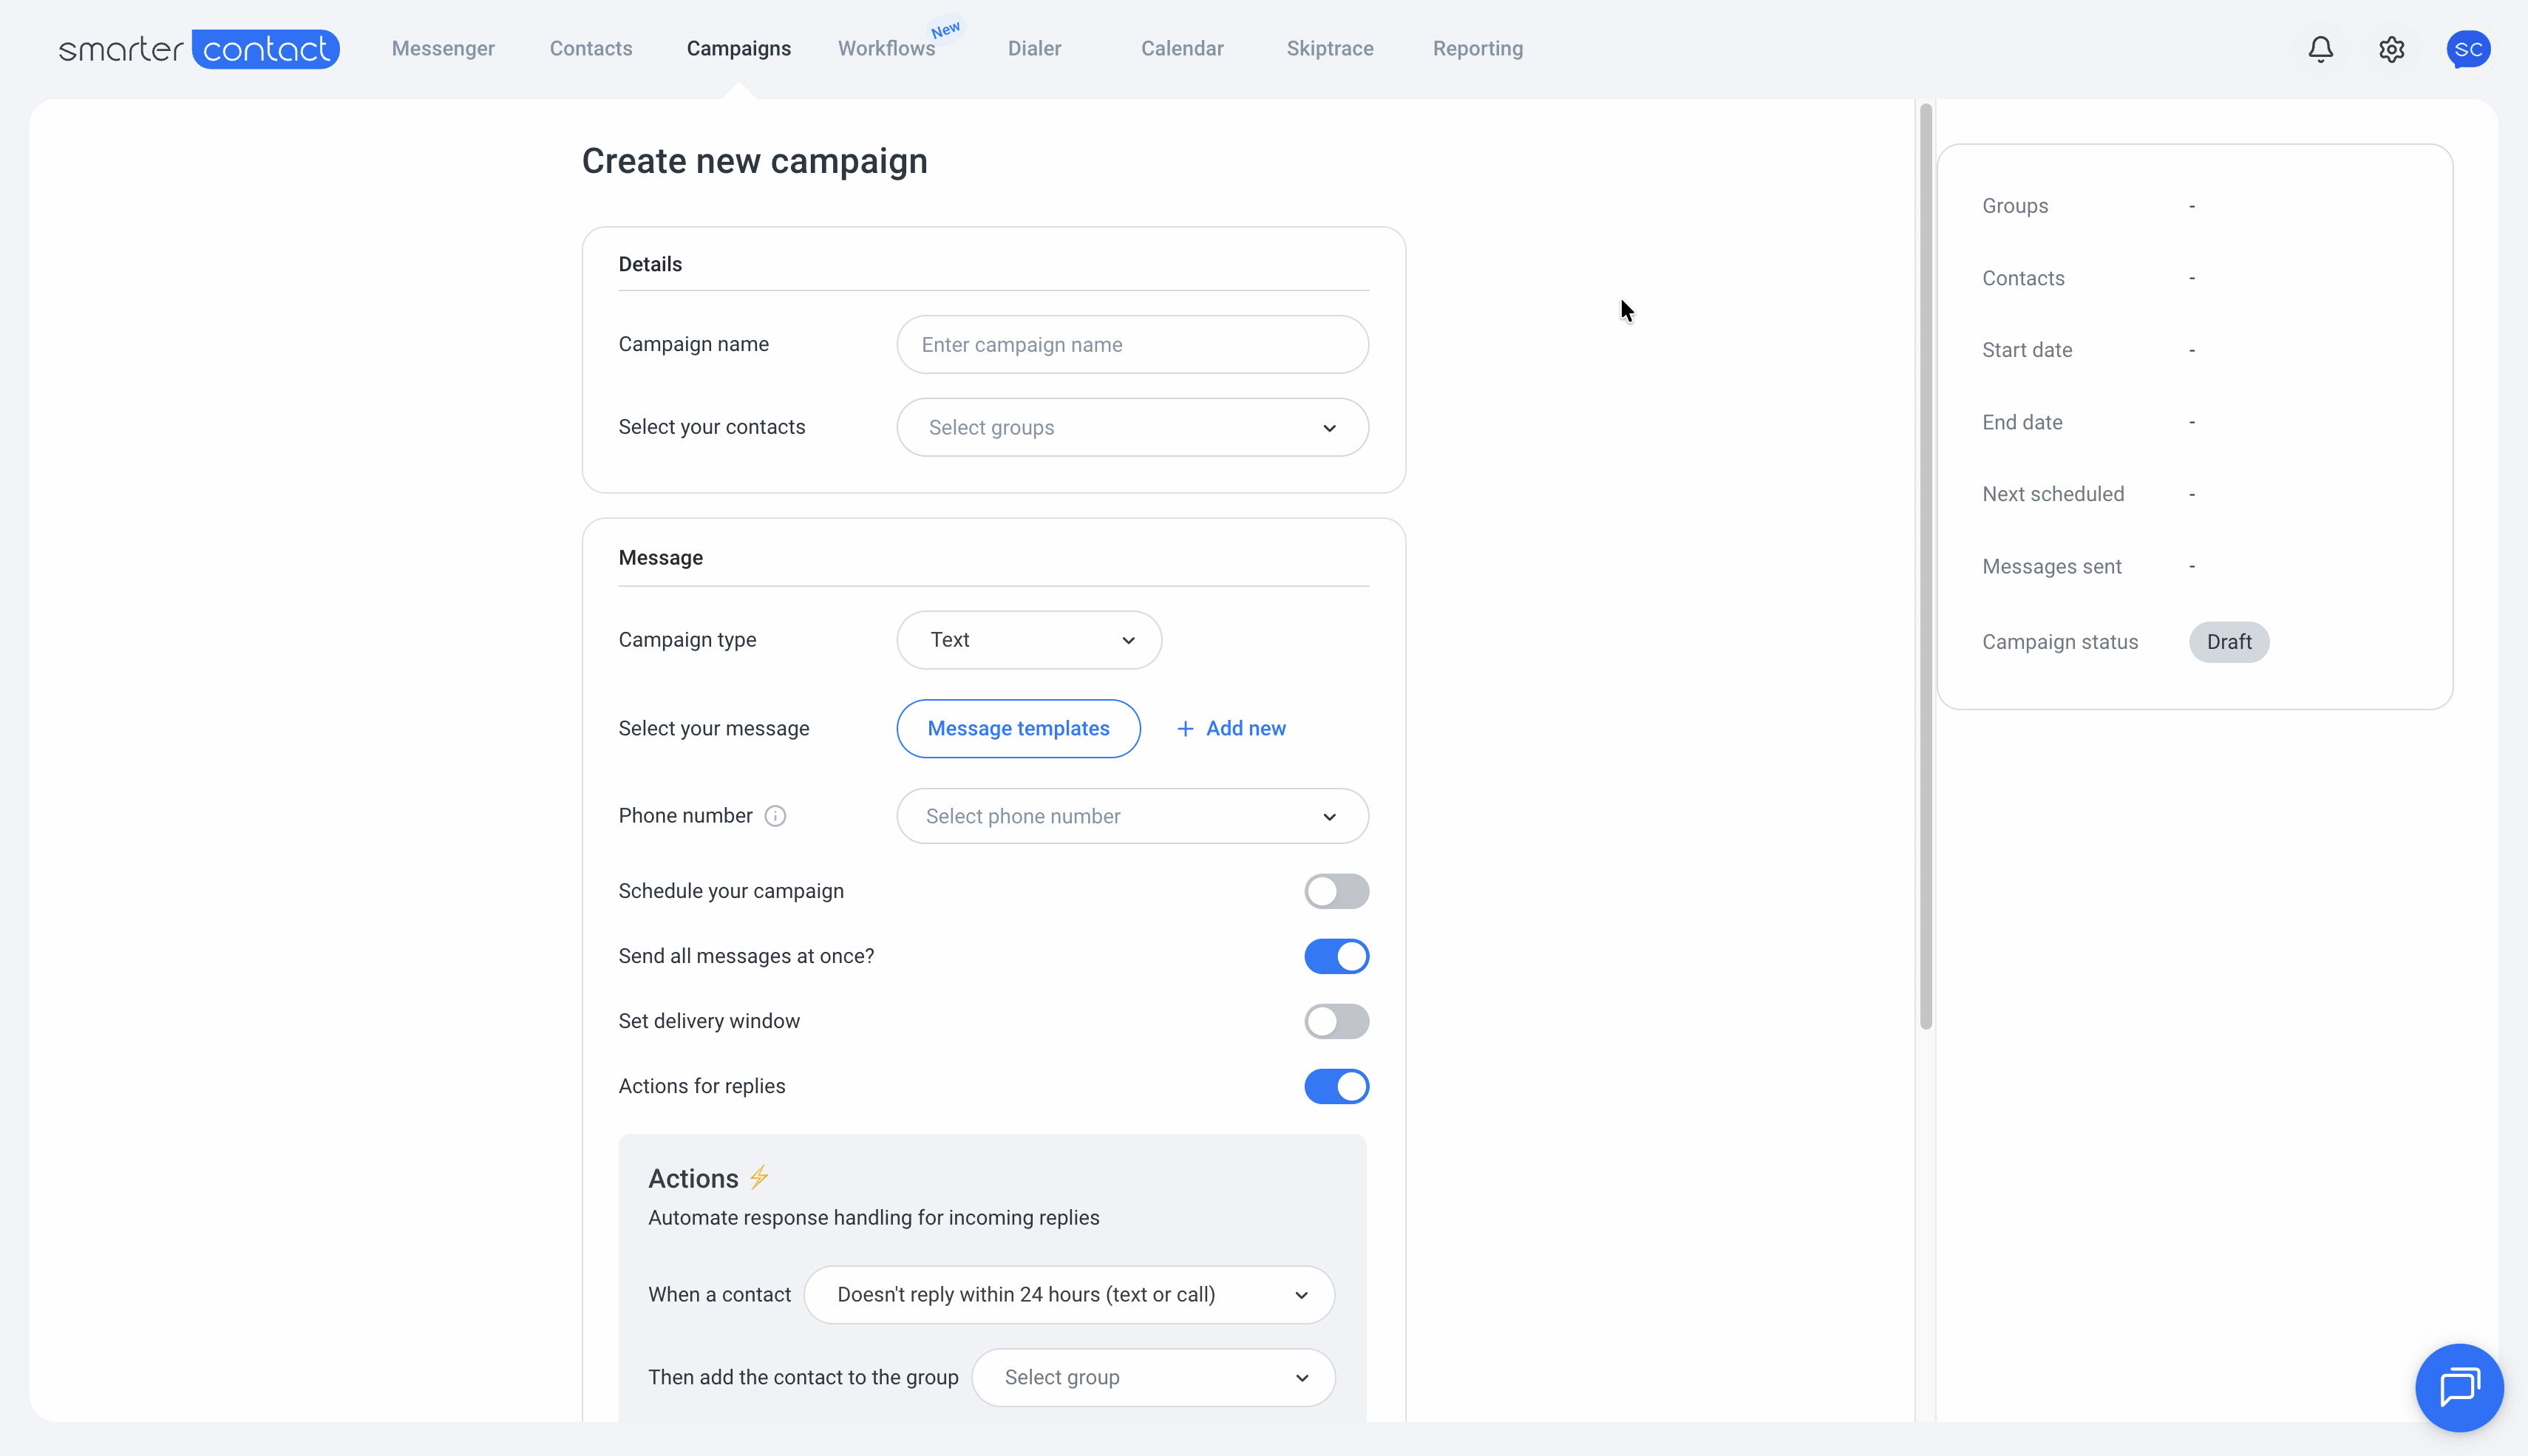Viewport: 2528px width, 1456px height.
Task: Expand the Select group dropdown
Action: (1153, 1378)
